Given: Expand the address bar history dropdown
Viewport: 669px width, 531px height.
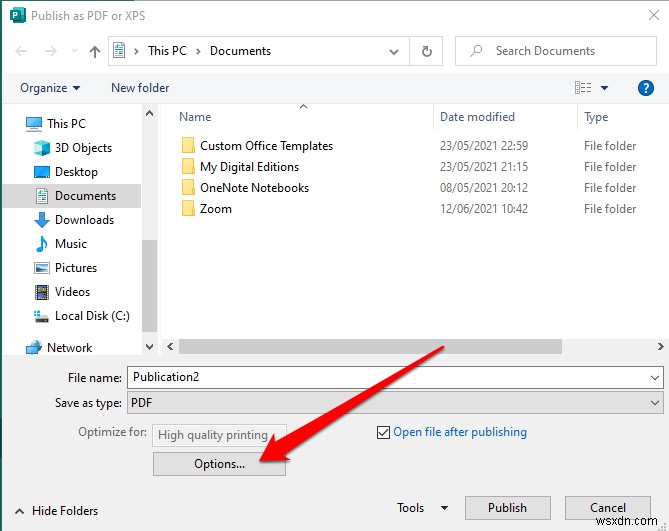Looking at the screenshot, I should tap(394, 52).
